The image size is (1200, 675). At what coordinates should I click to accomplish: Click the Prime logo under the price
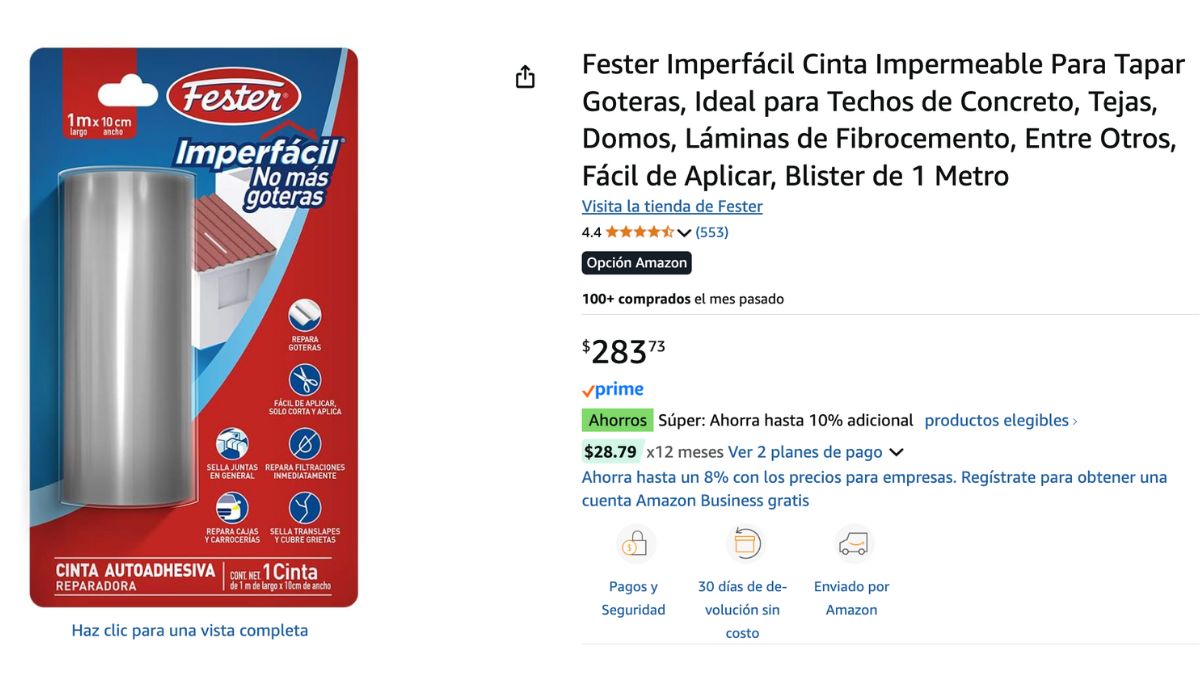tap(613, 390)
